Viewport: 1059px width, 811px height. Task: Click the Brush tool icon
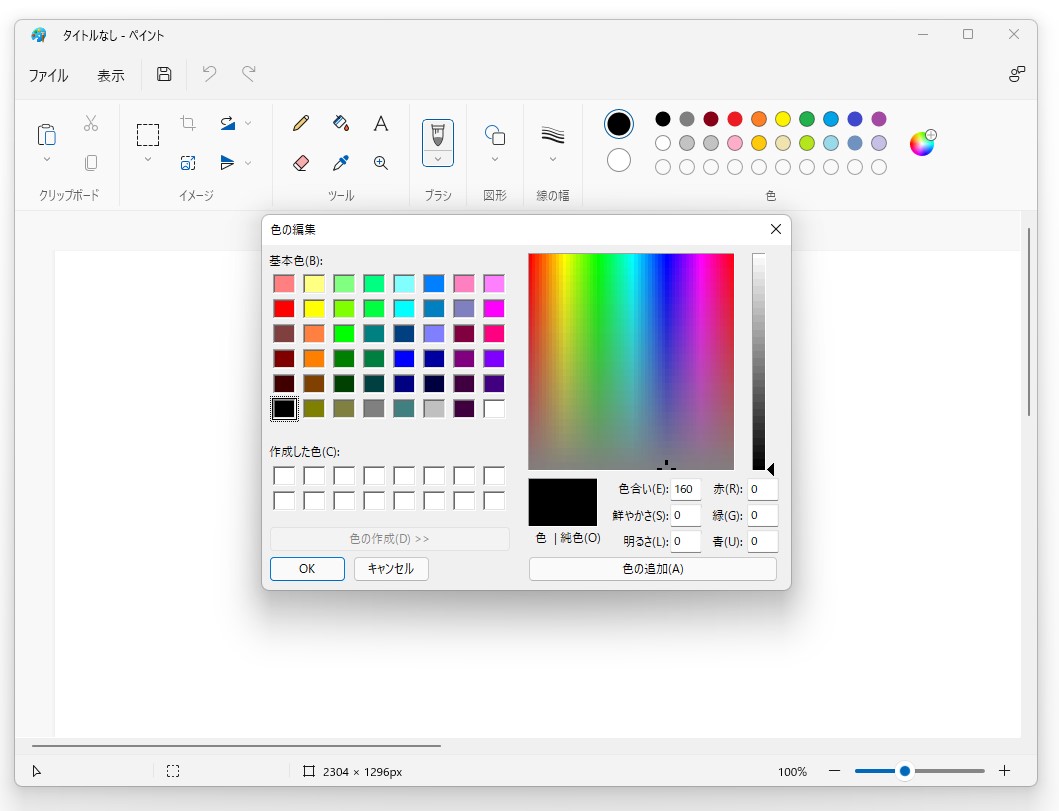pyautogui.click(x=438, y=134)
